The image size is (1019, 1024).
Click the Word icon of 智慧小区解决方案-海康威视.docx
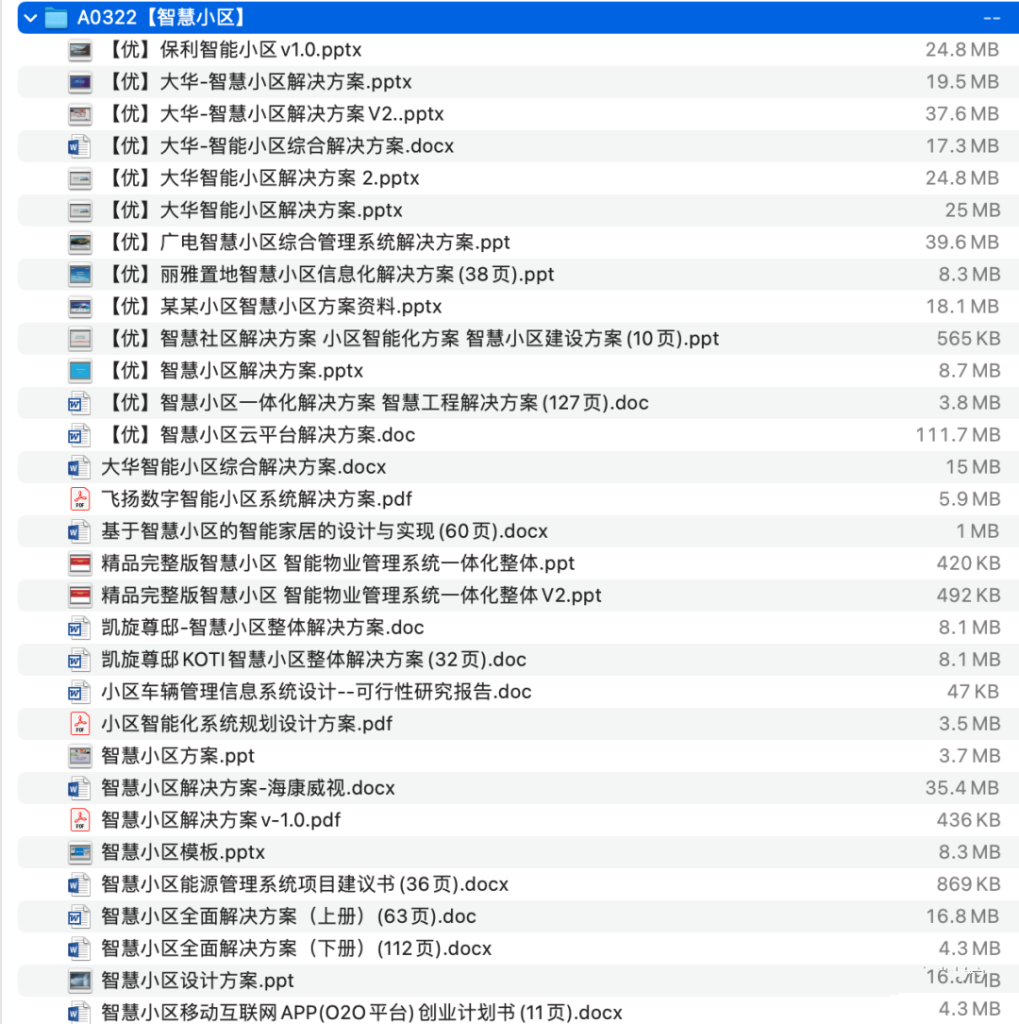(79, 788)
